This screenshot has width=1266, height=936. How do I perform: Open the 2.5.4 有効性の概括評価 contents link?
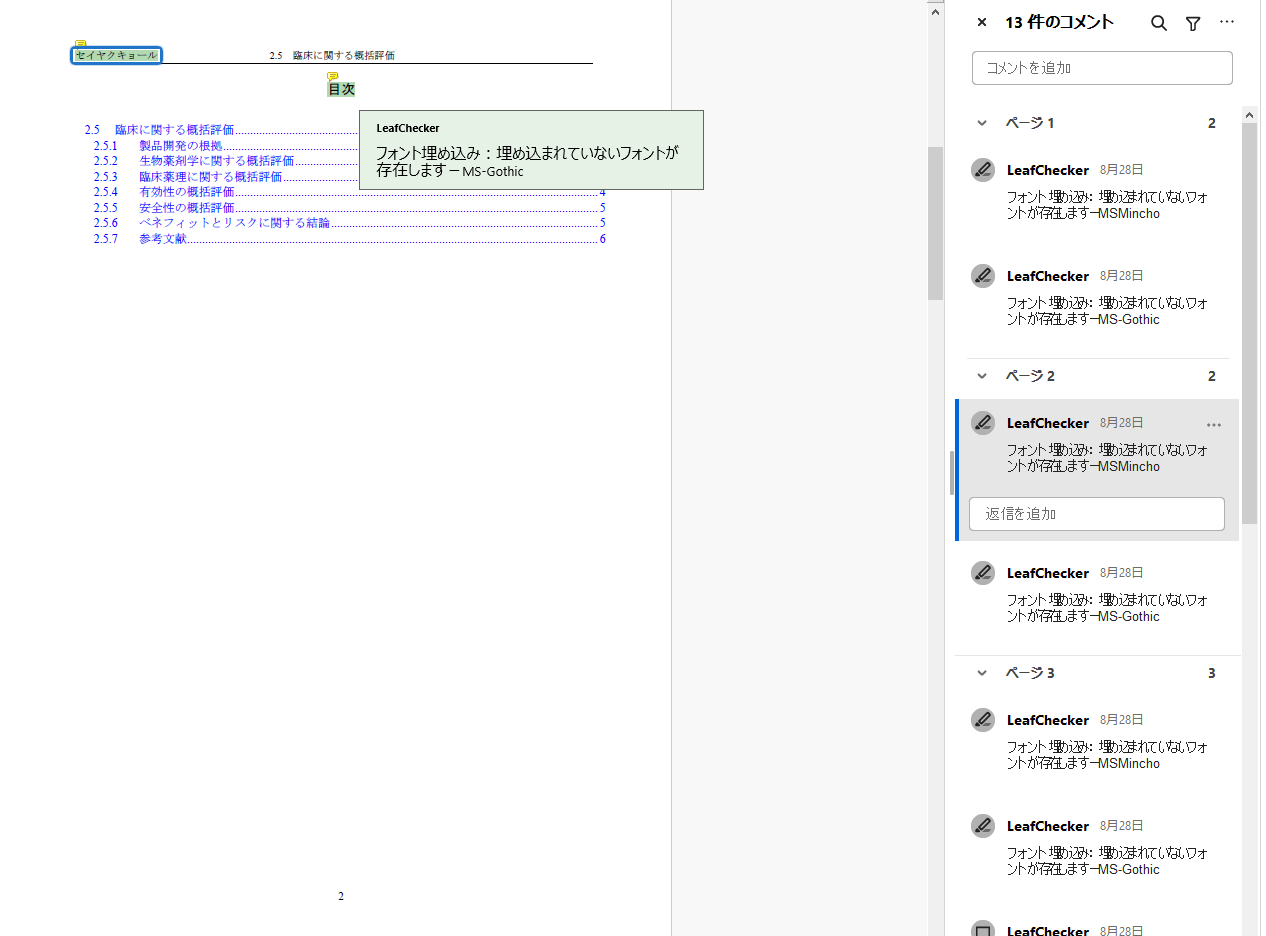tap(187, 192)
